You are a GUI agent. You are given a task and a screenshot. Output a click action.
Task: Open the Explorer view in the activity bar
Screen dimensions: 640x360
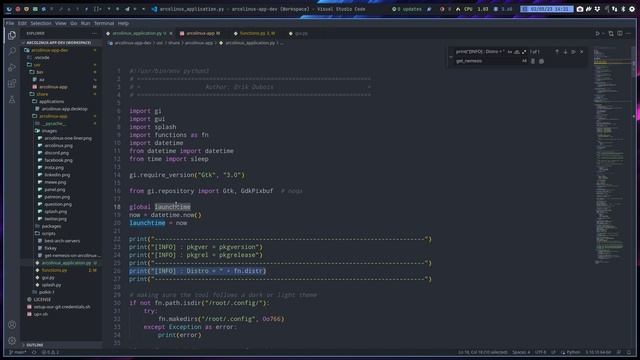(x=12, y=36)
